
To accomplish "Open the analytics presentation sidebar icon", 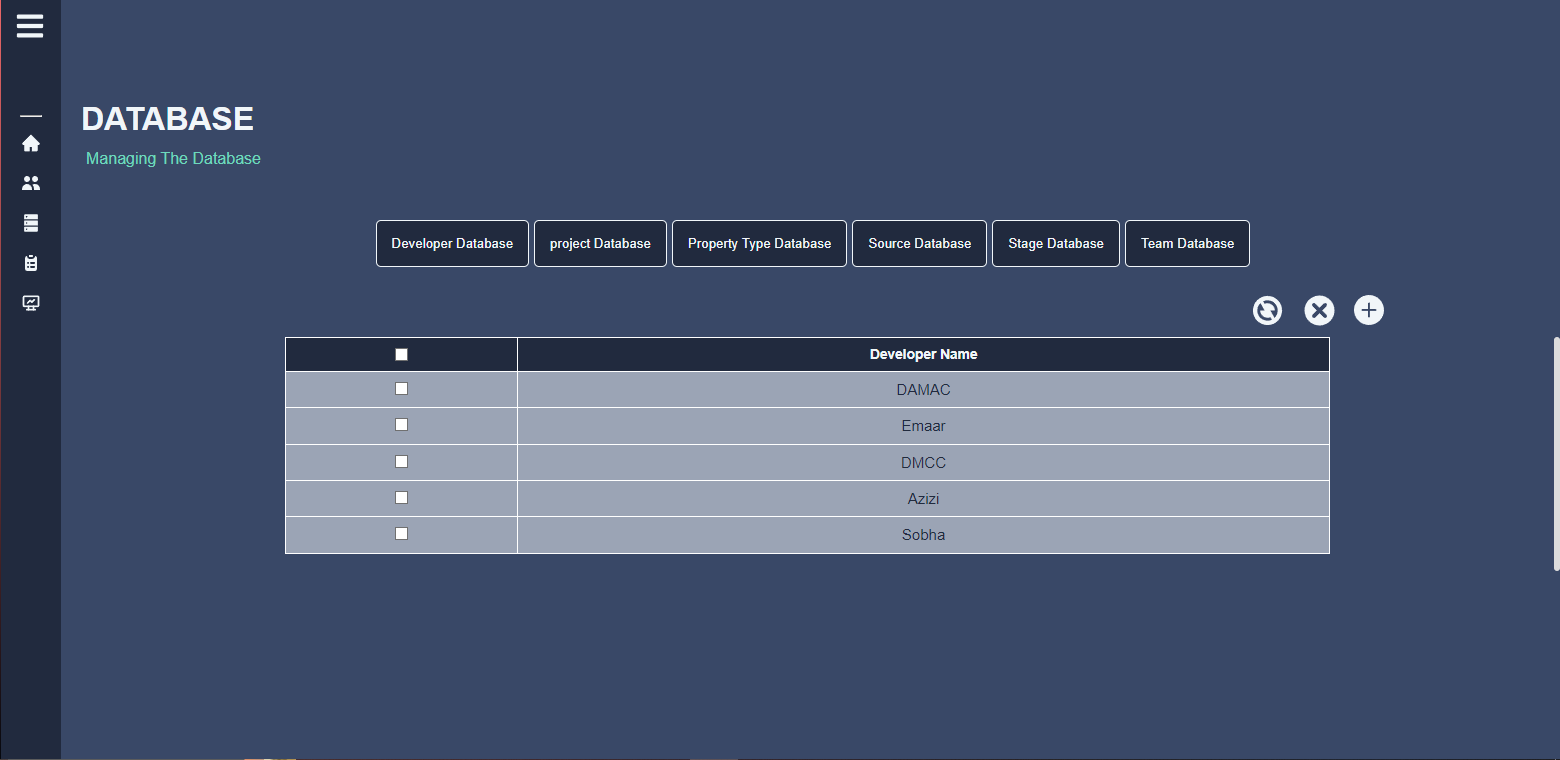I will pos(31,303).
